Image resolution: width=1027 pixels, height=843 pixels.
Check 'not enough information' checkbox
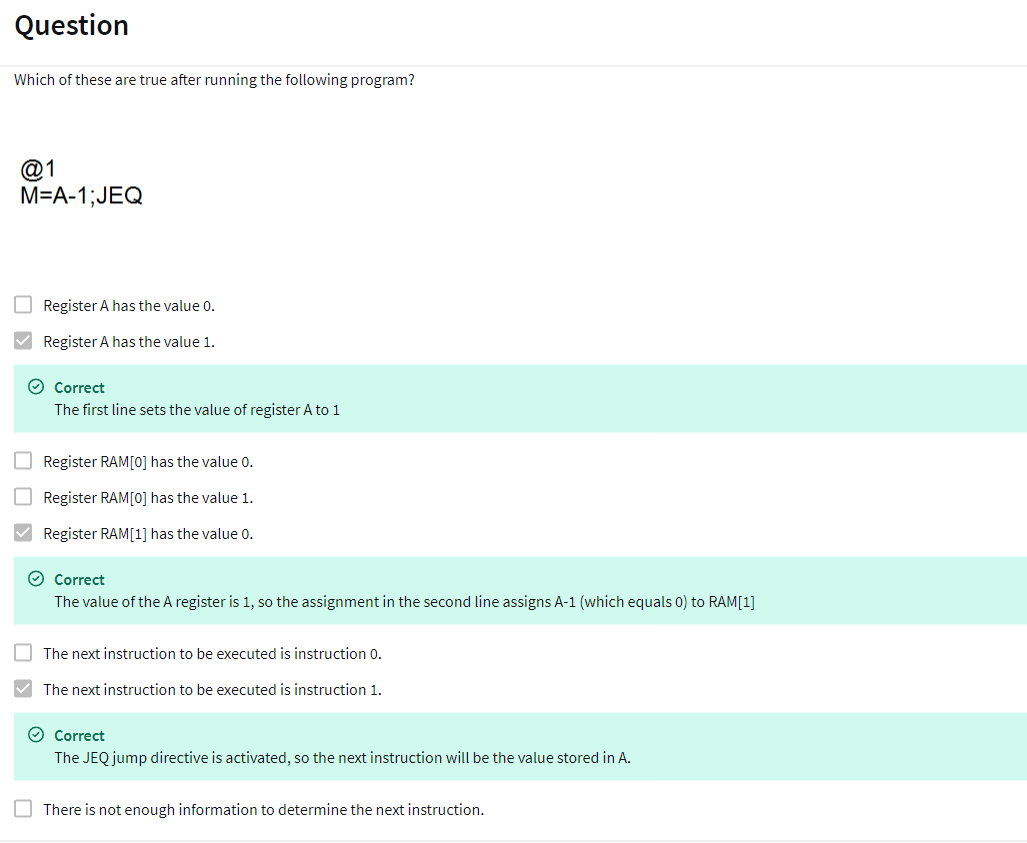(23, 808)
